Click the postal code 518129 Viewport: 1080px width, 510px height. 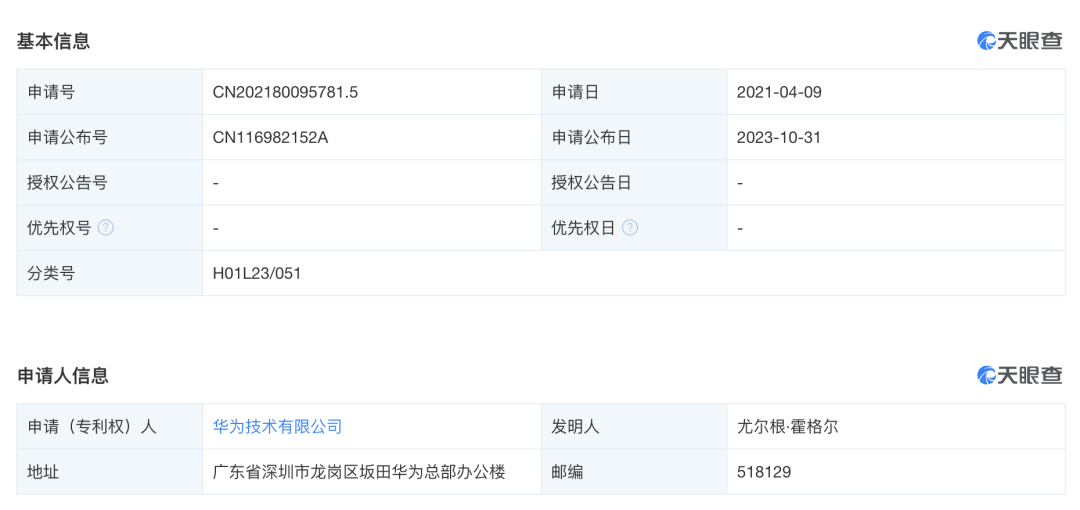pyautogui.click(x=764, y=472)
